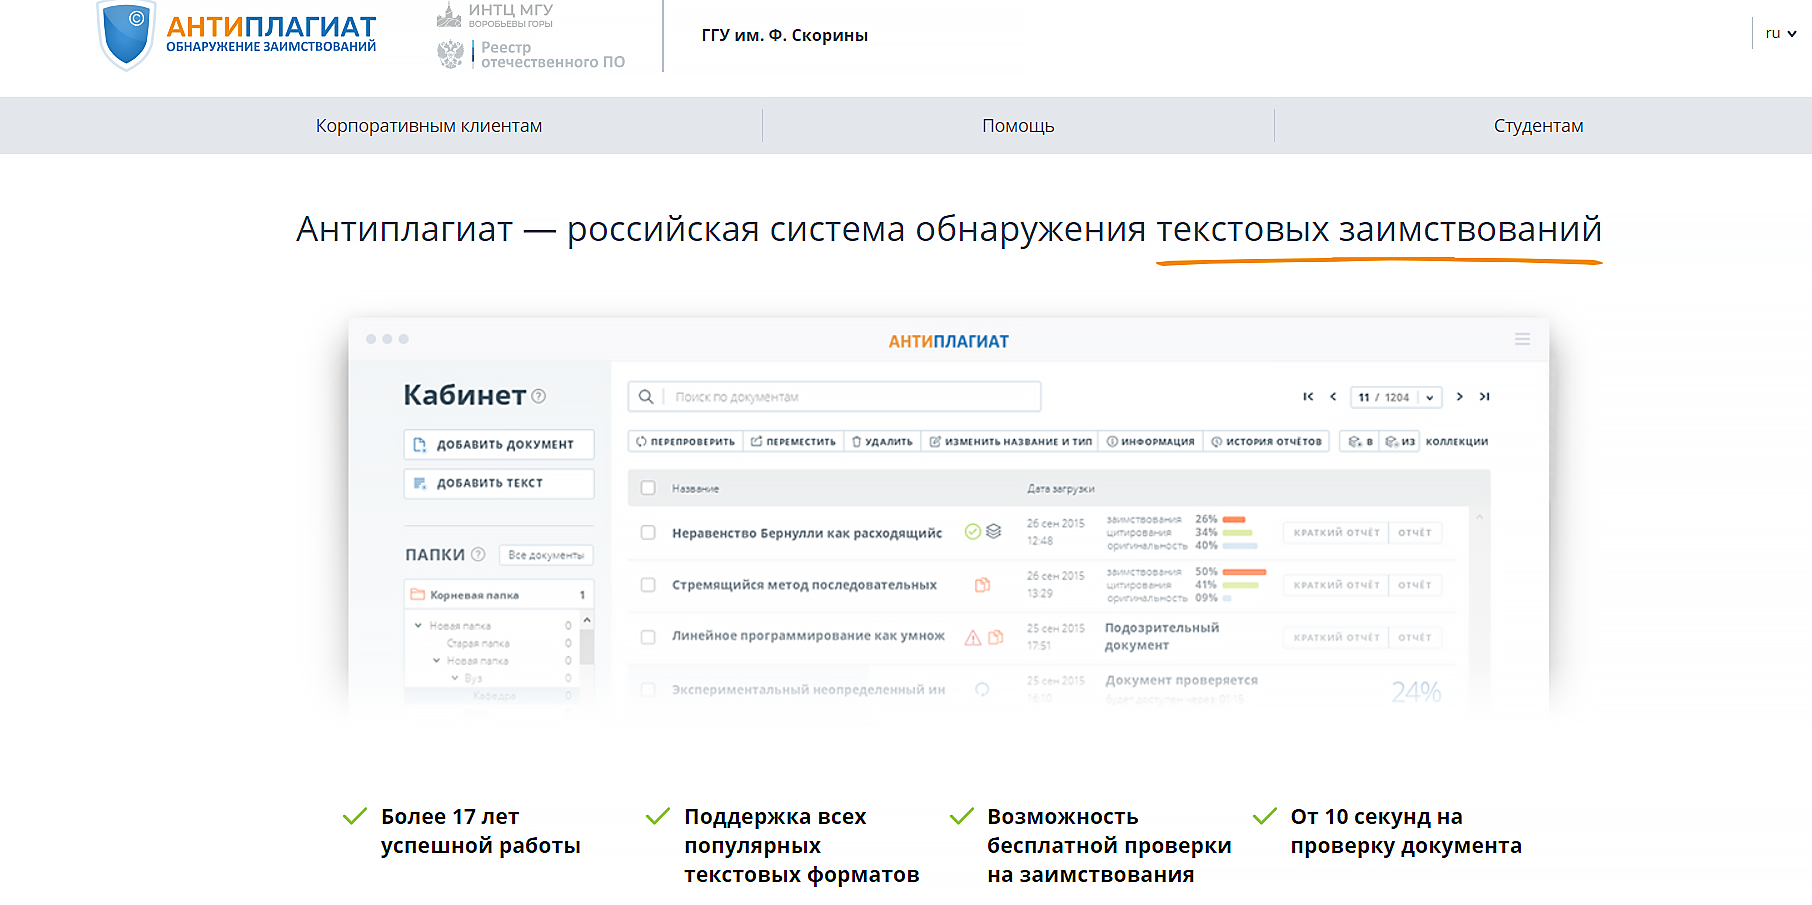The image size is (1812, 905).
Task: Click the orange copy icon on Линейное программирование row
Action: tap(996, 637)
